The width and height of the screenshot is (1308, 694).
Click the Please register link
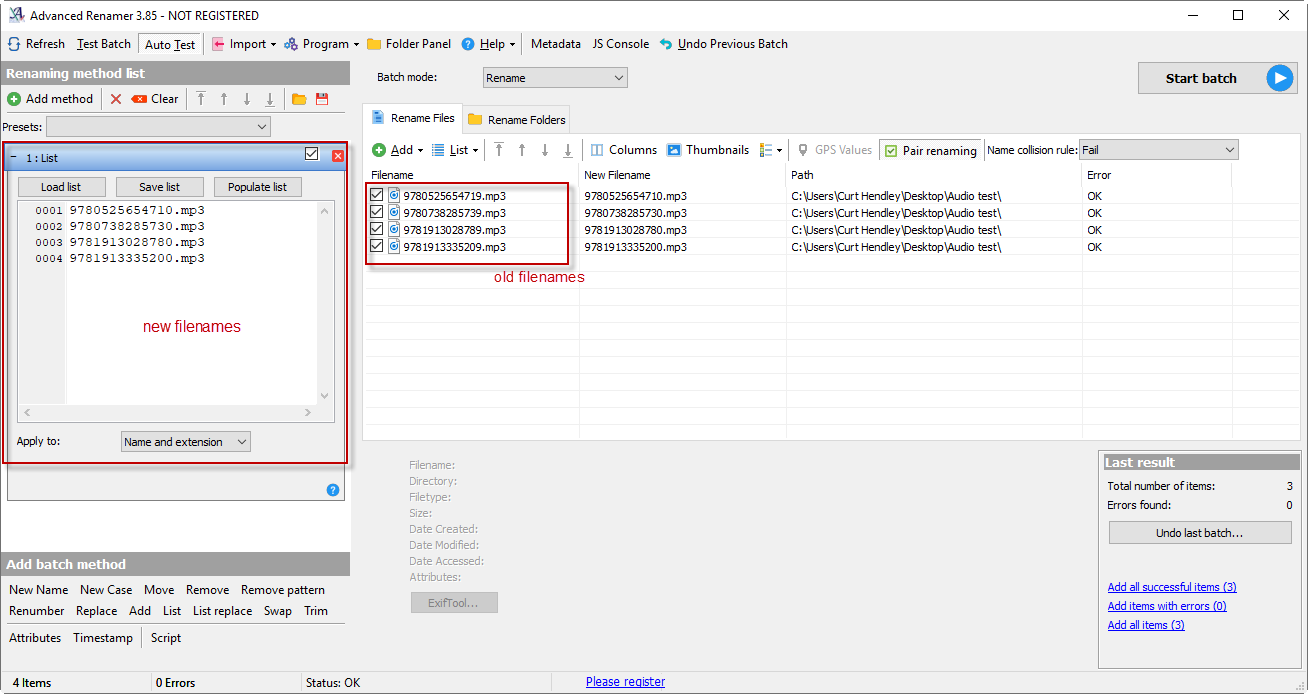tap(625, 682)
